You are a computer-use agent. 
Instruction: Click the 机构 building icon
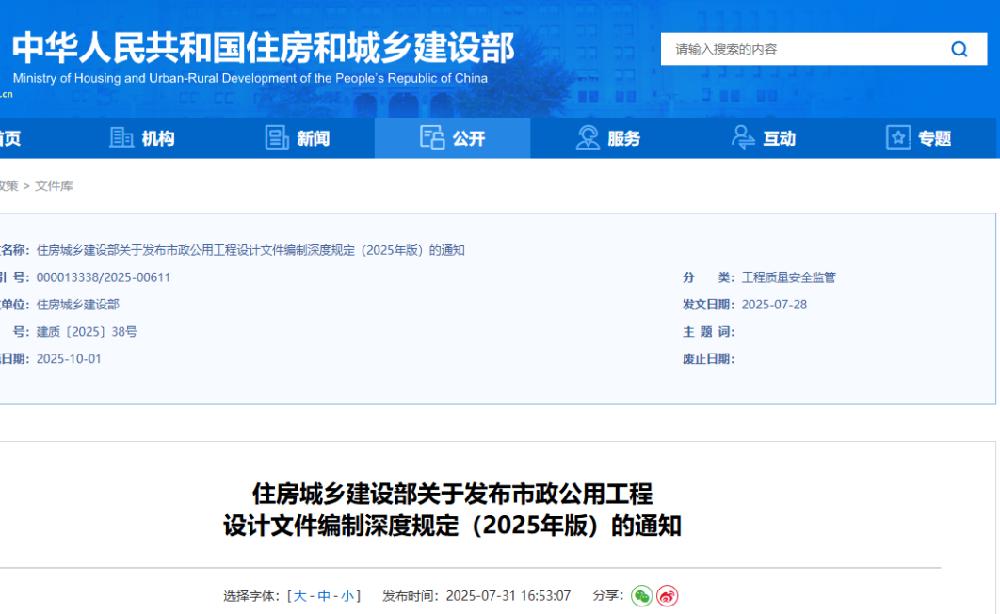click(121, 138)
